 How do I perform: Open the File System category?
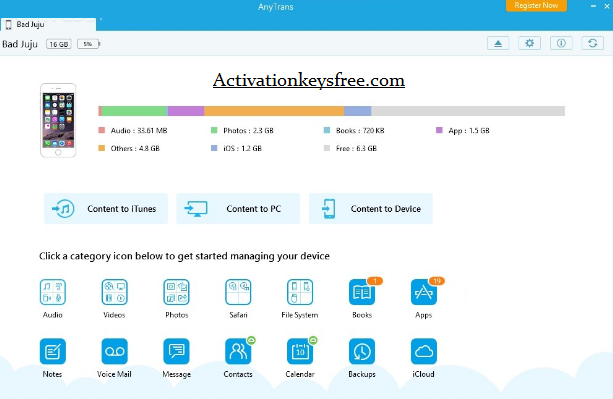tap(300, 292)
